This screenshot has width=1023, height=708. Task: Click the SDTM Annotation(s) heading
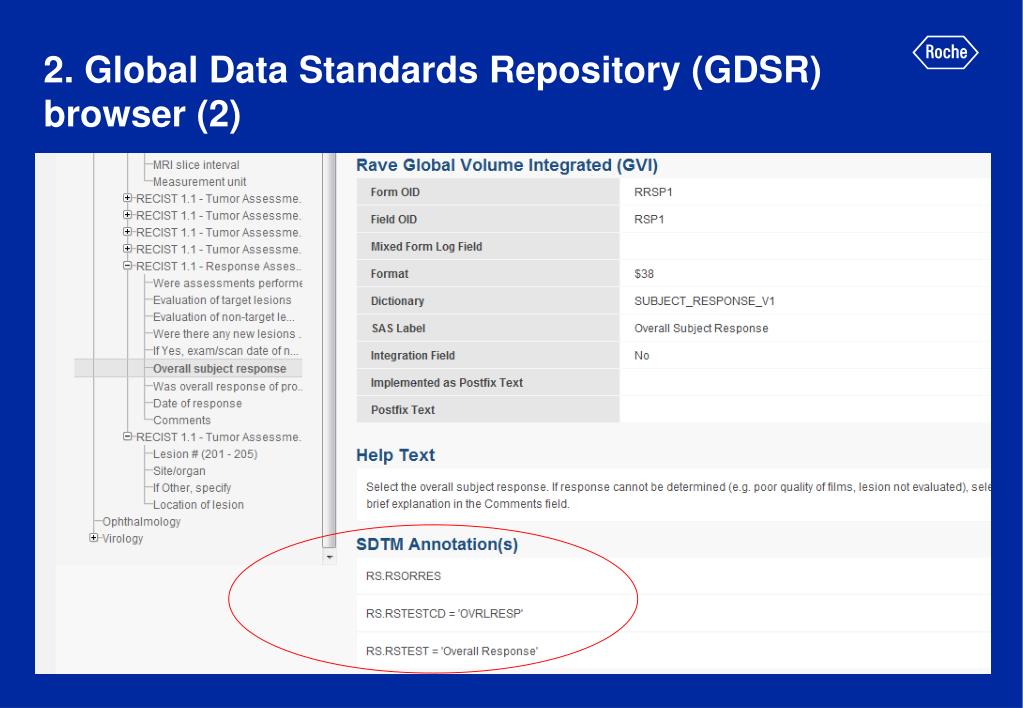point(437,544)
